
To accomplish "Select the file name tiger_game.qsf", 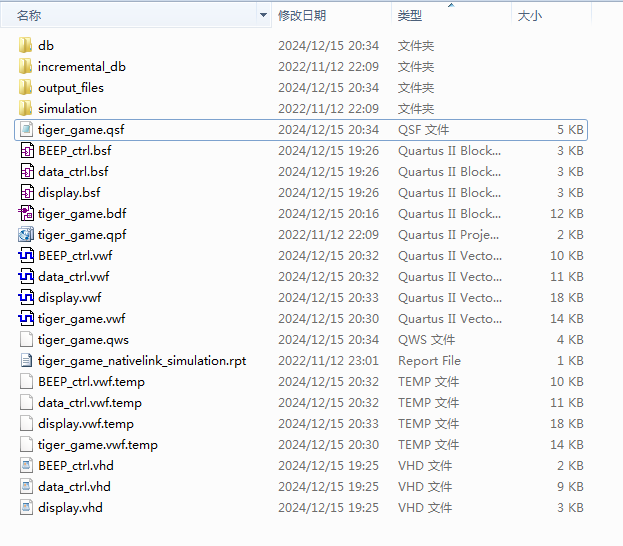I will 81,130.
